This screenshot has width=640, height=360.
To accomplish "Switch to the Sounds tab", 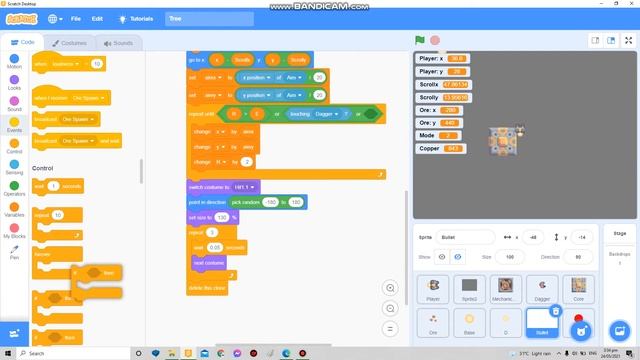I will click(x=118, y=43).
